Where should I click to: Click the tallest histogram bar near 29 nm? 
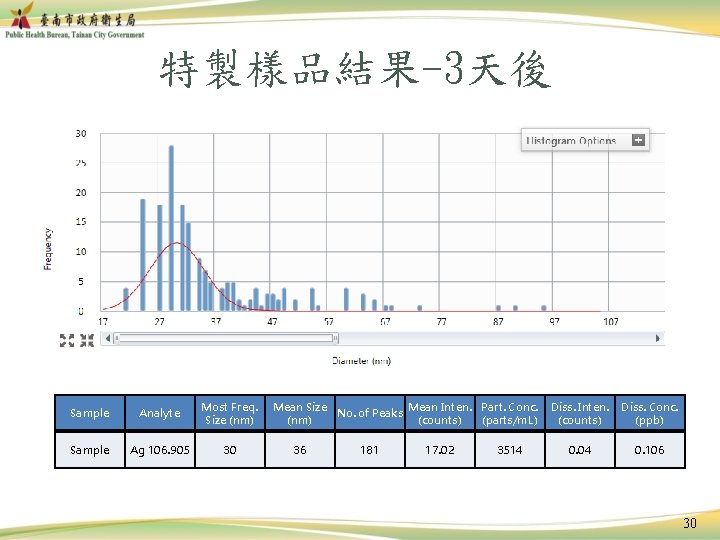click(171, 228)
